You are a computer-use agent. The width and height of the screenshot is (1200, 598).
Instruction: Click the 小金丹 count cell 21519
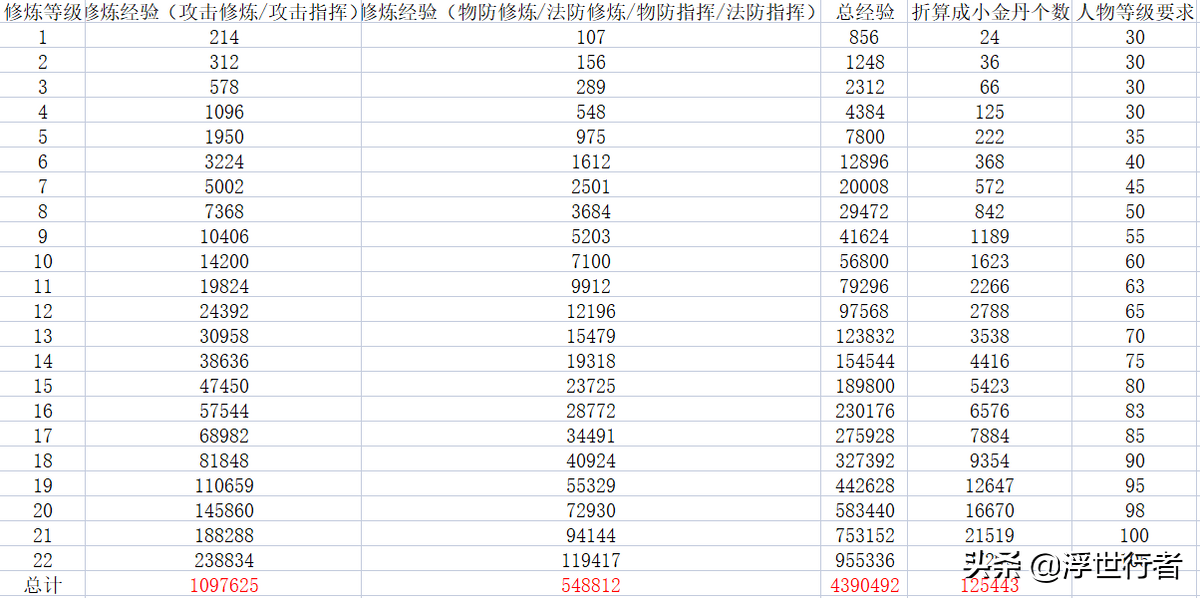click(989, 535)
